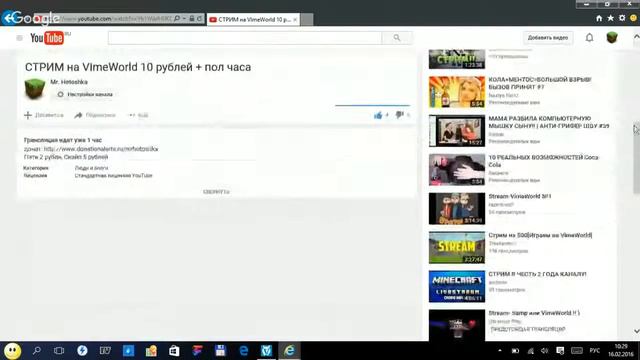Open the smiley-face Start button in taskbar

pyautogui.click(x=13, y=351)
